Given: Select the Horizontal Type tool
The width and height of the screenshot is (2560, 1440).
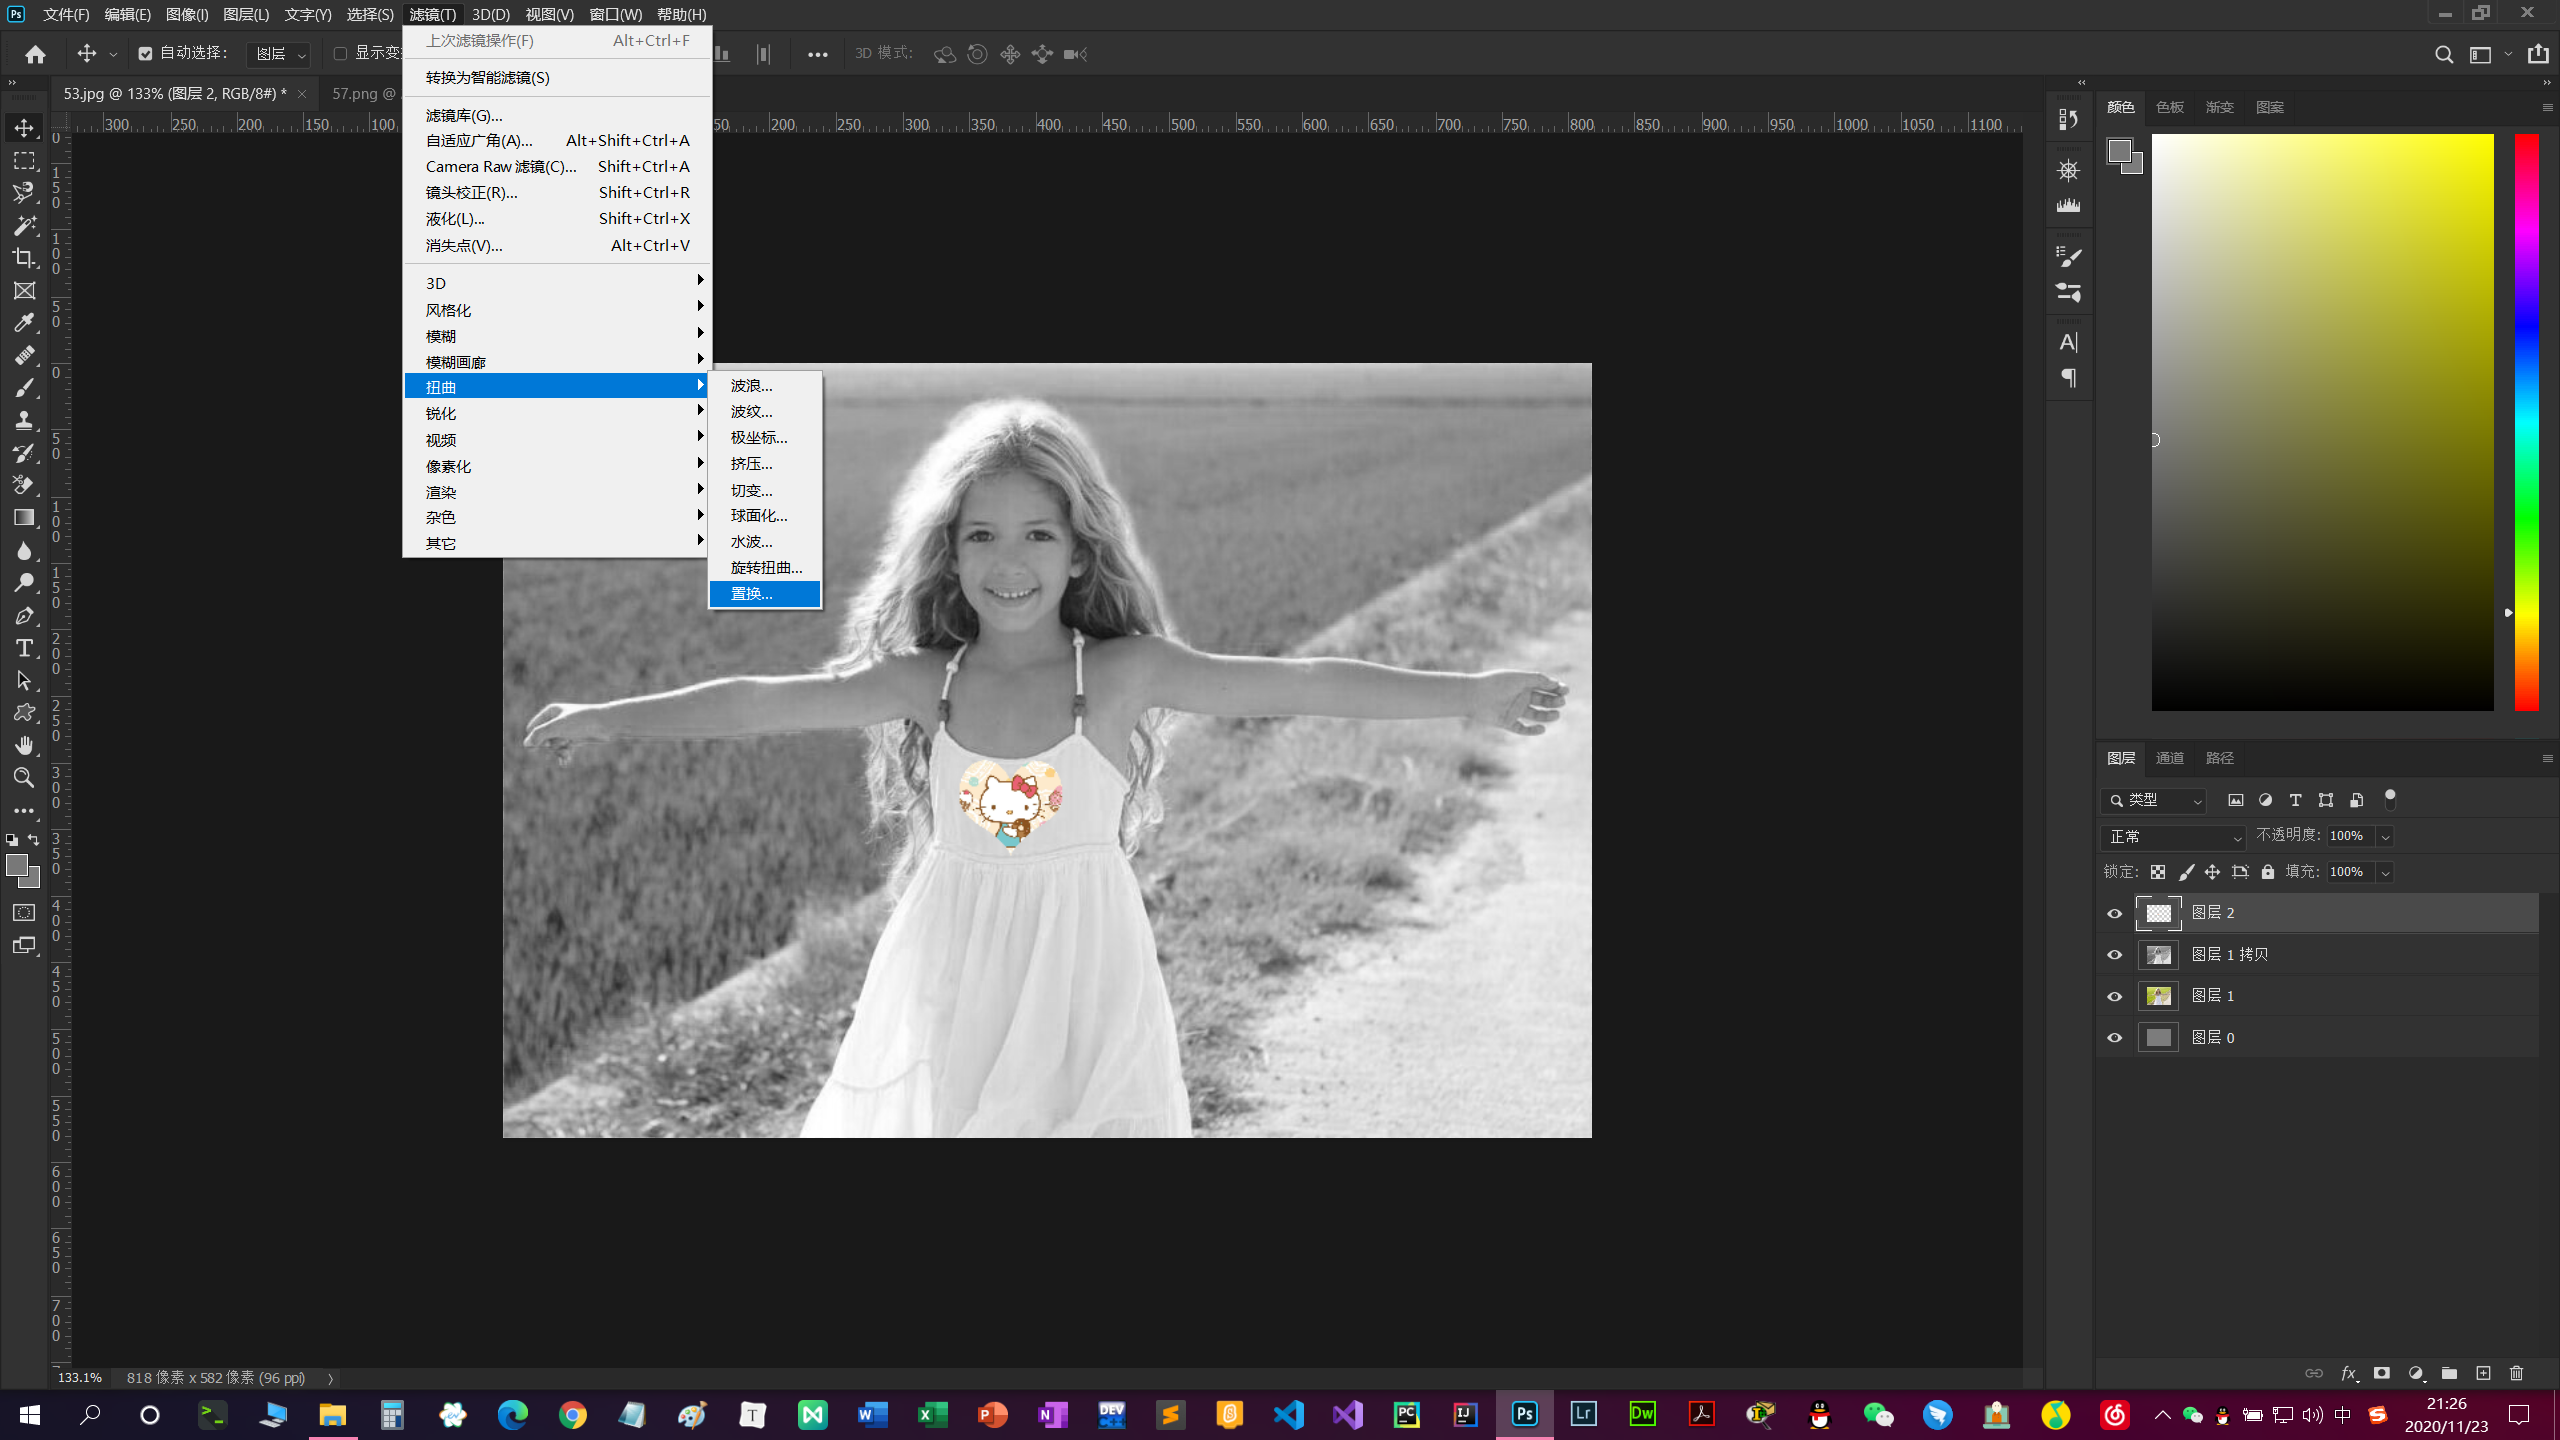Looking at the screenshot, I should 24,648.
